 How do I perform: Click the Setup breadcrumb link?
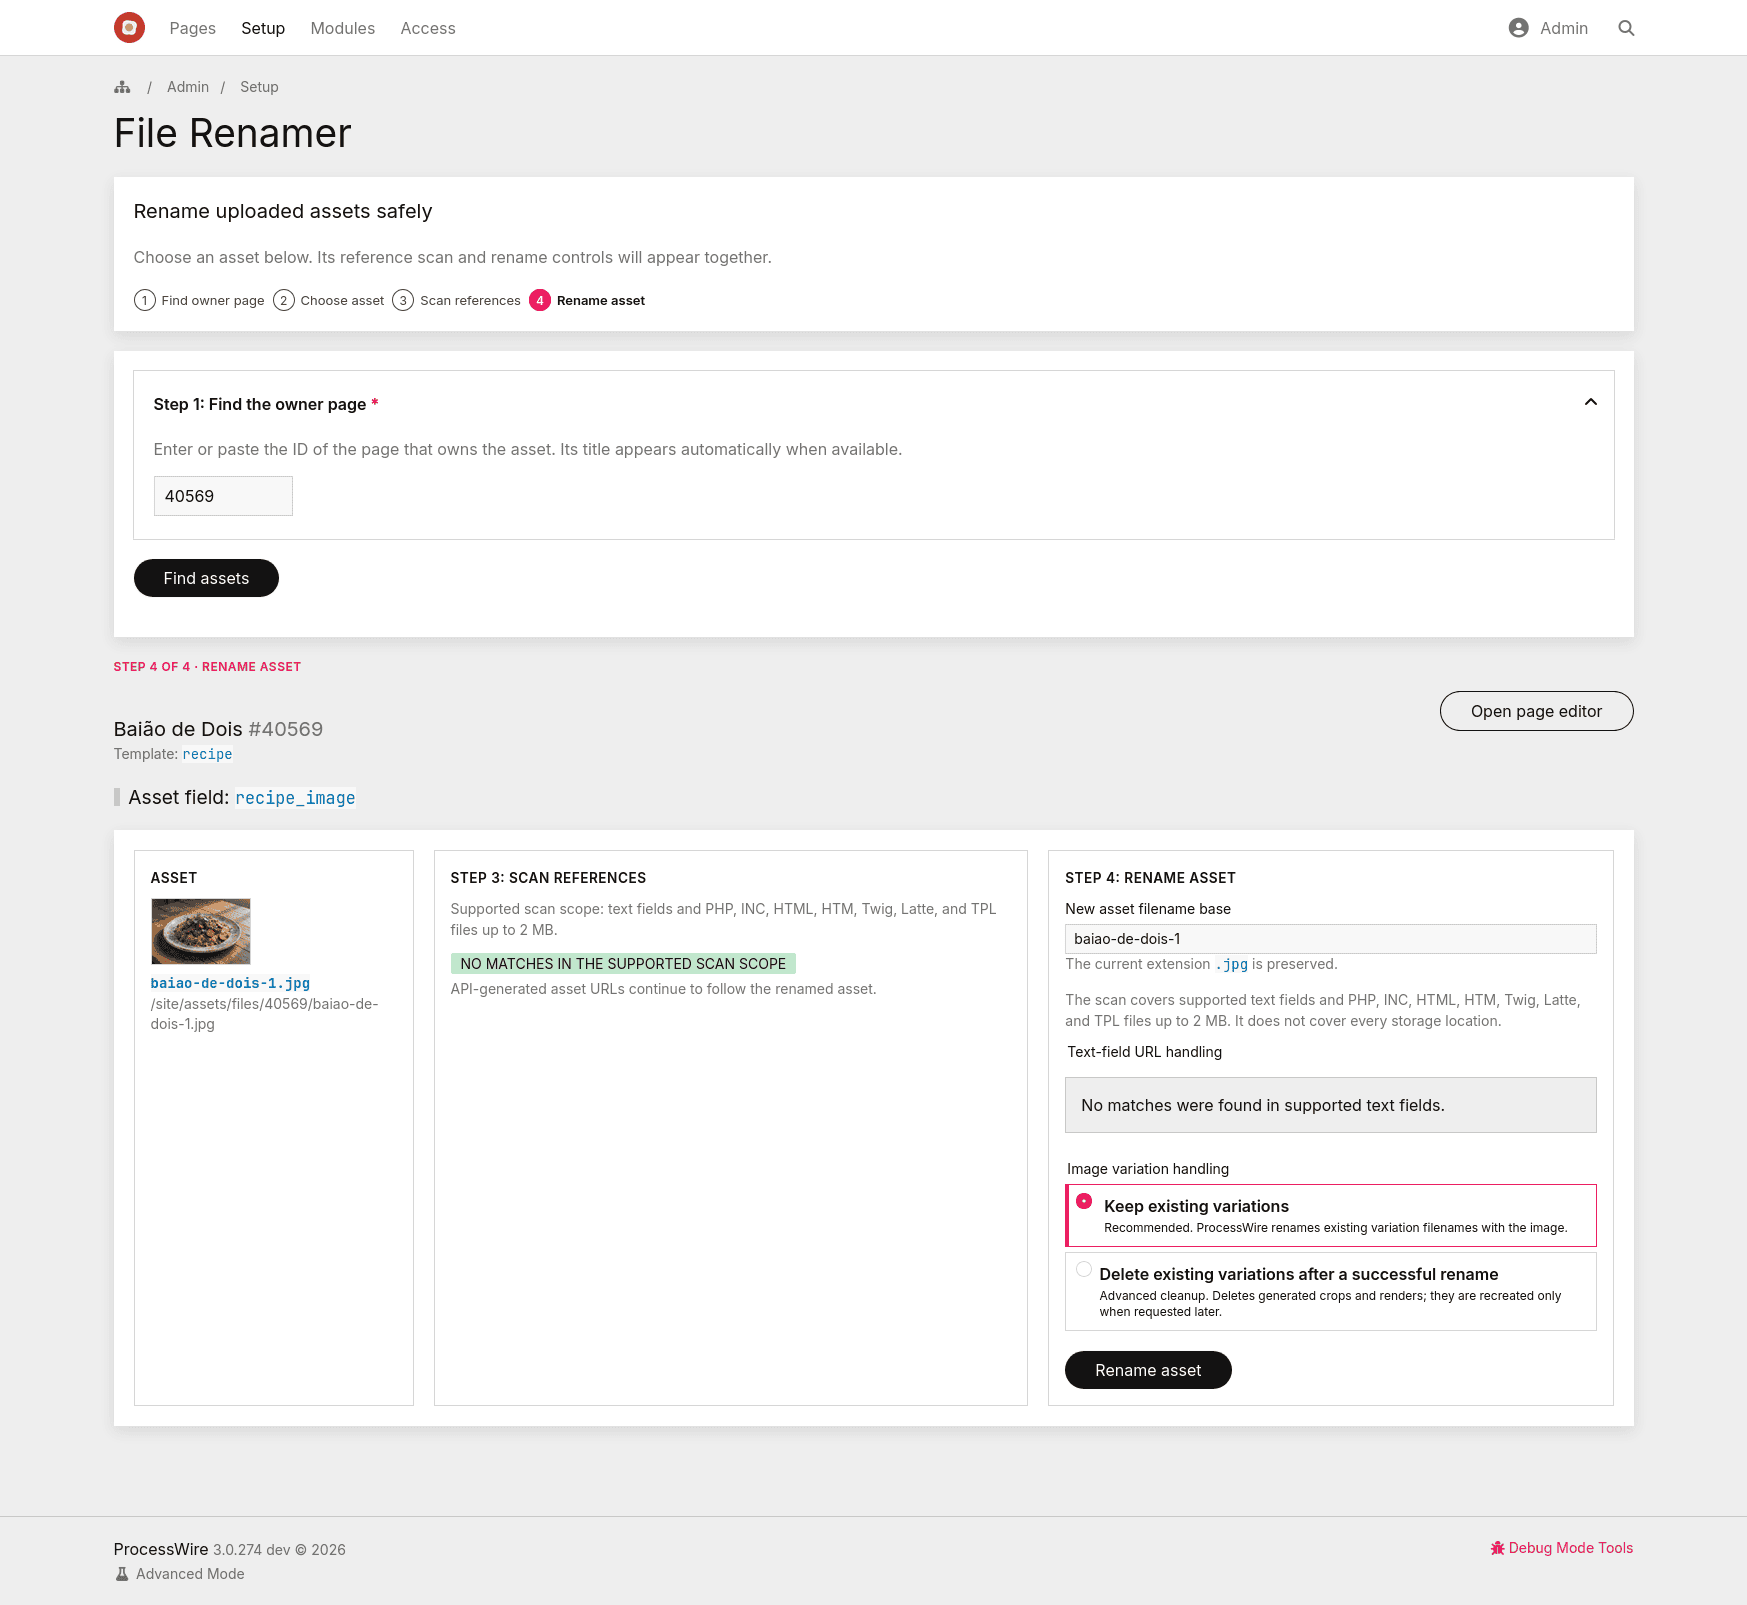pyautogui.click(x=259, y=87)
